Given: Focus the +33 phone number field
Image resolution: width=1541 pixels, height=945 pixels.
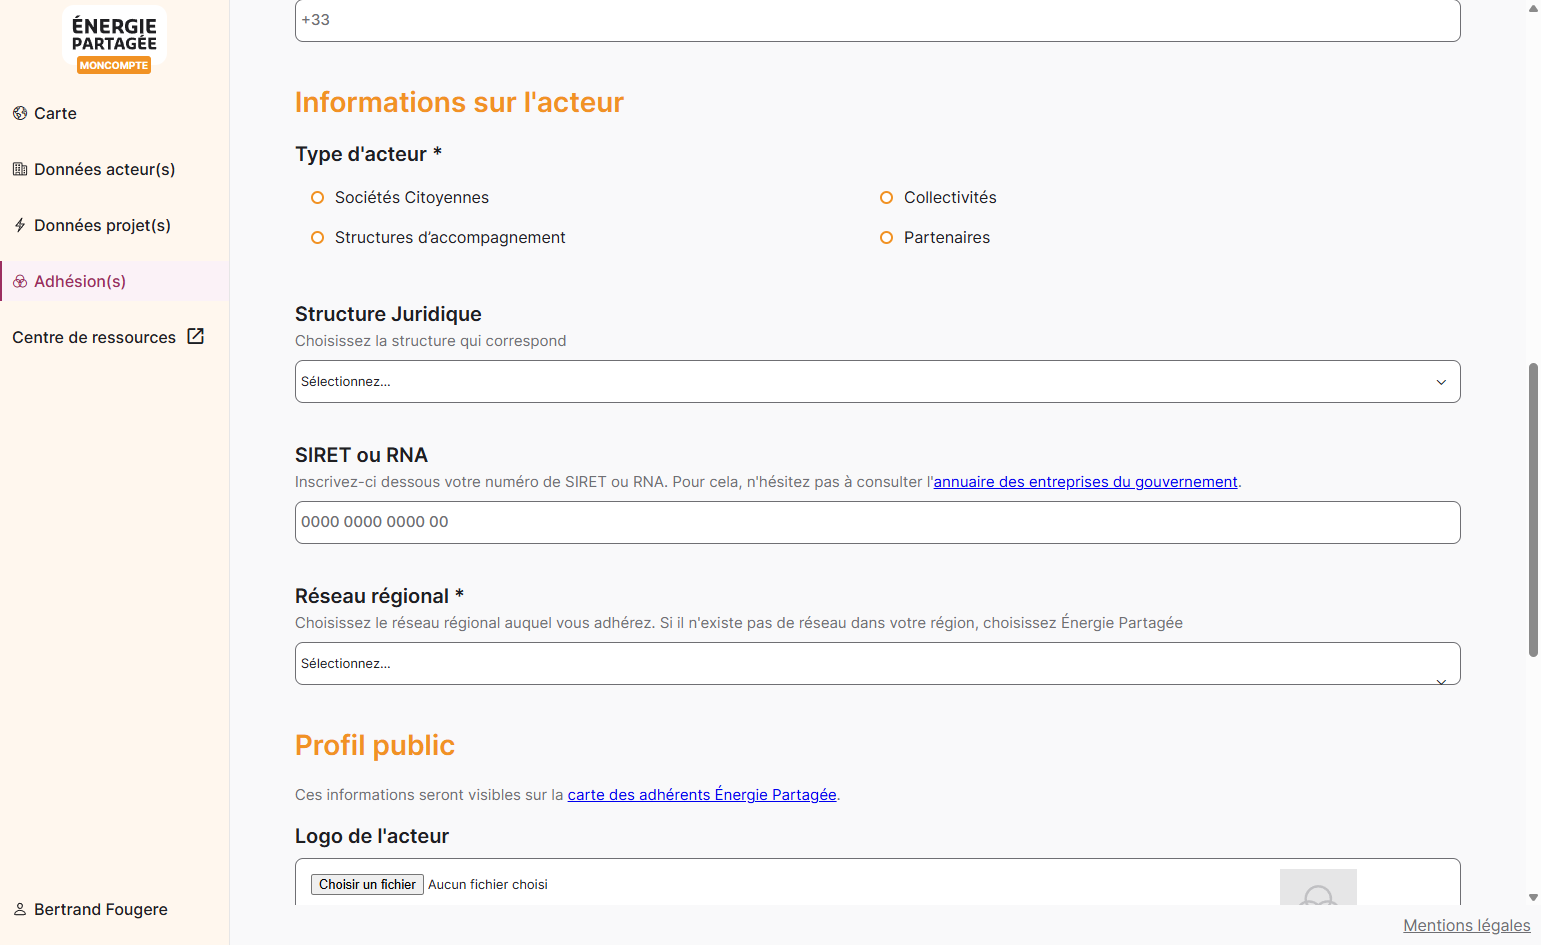Looking at the screenshot, I should [877, 20].
